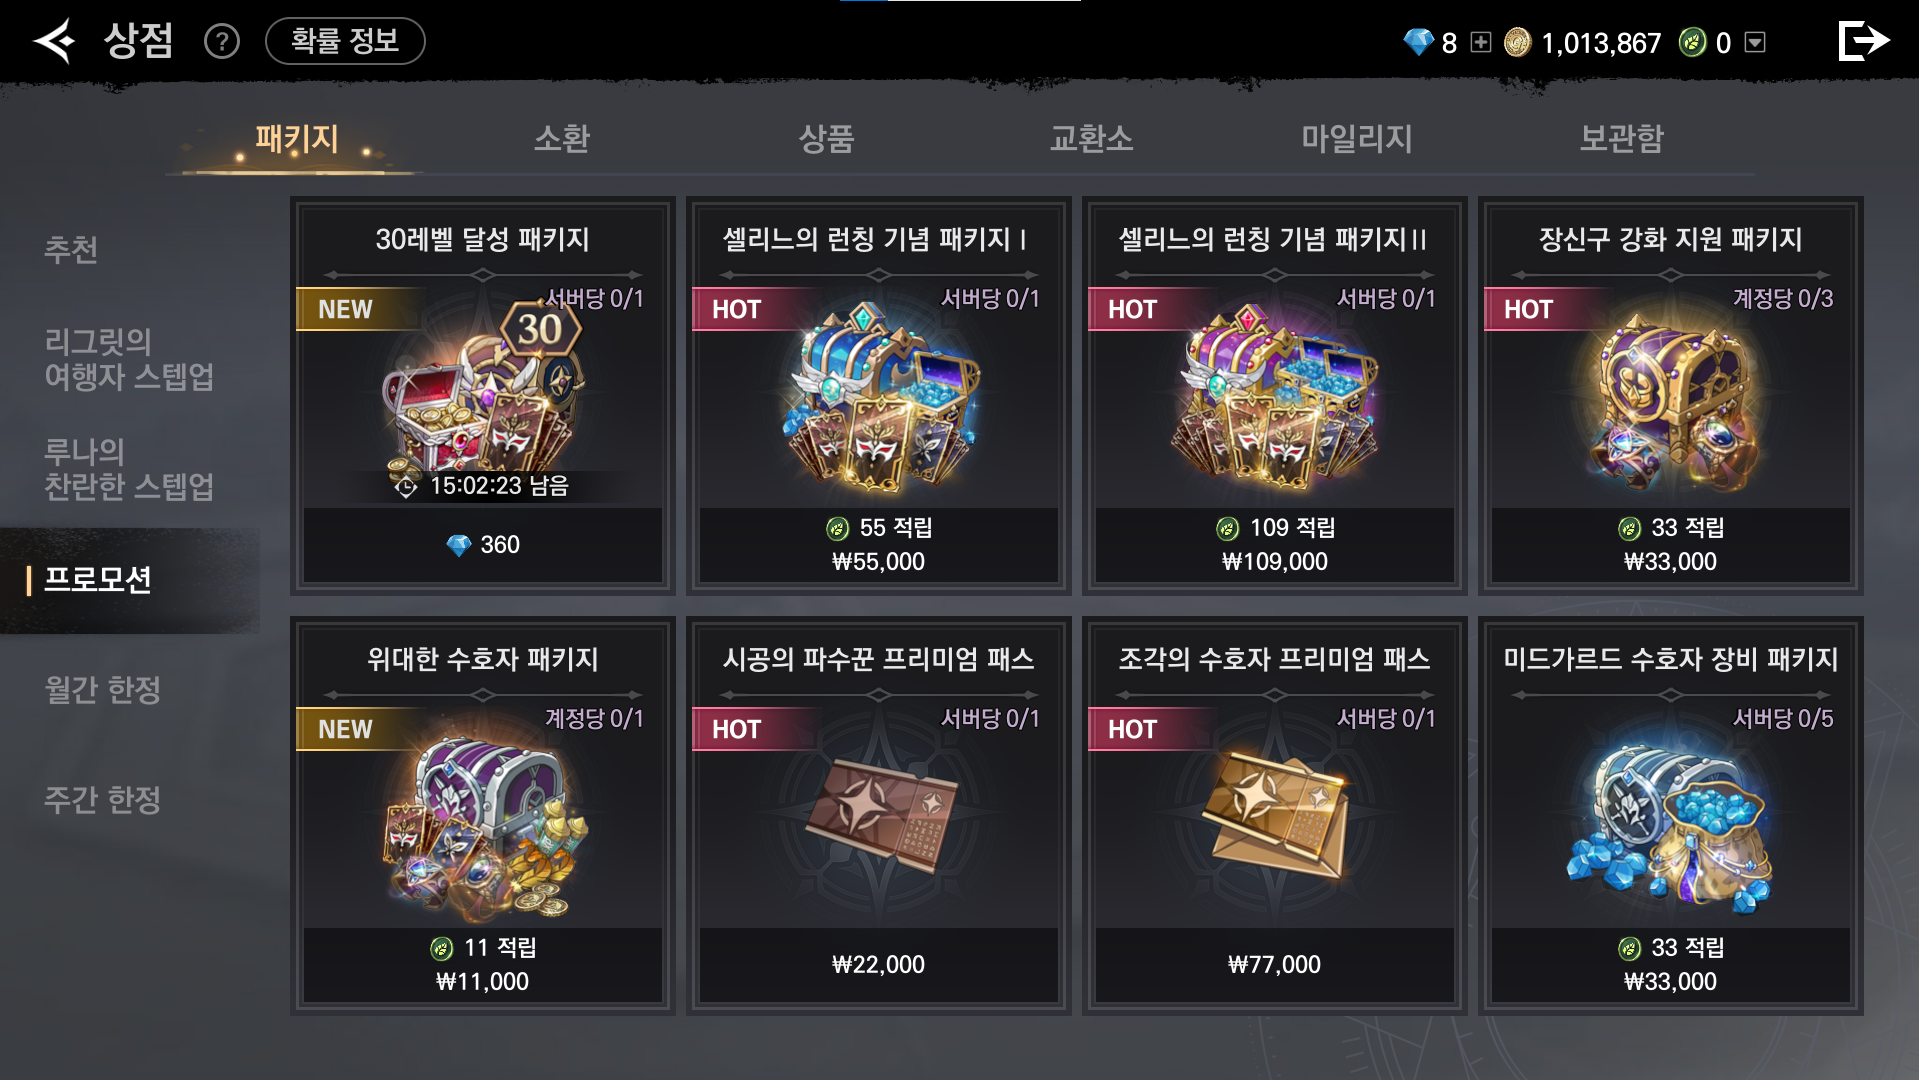Select the 조각의 수호자 프리미엄 패스 card
Image resolution: width=1919 pixels, height=1080 pixels.
click(x=1274, y=816)
